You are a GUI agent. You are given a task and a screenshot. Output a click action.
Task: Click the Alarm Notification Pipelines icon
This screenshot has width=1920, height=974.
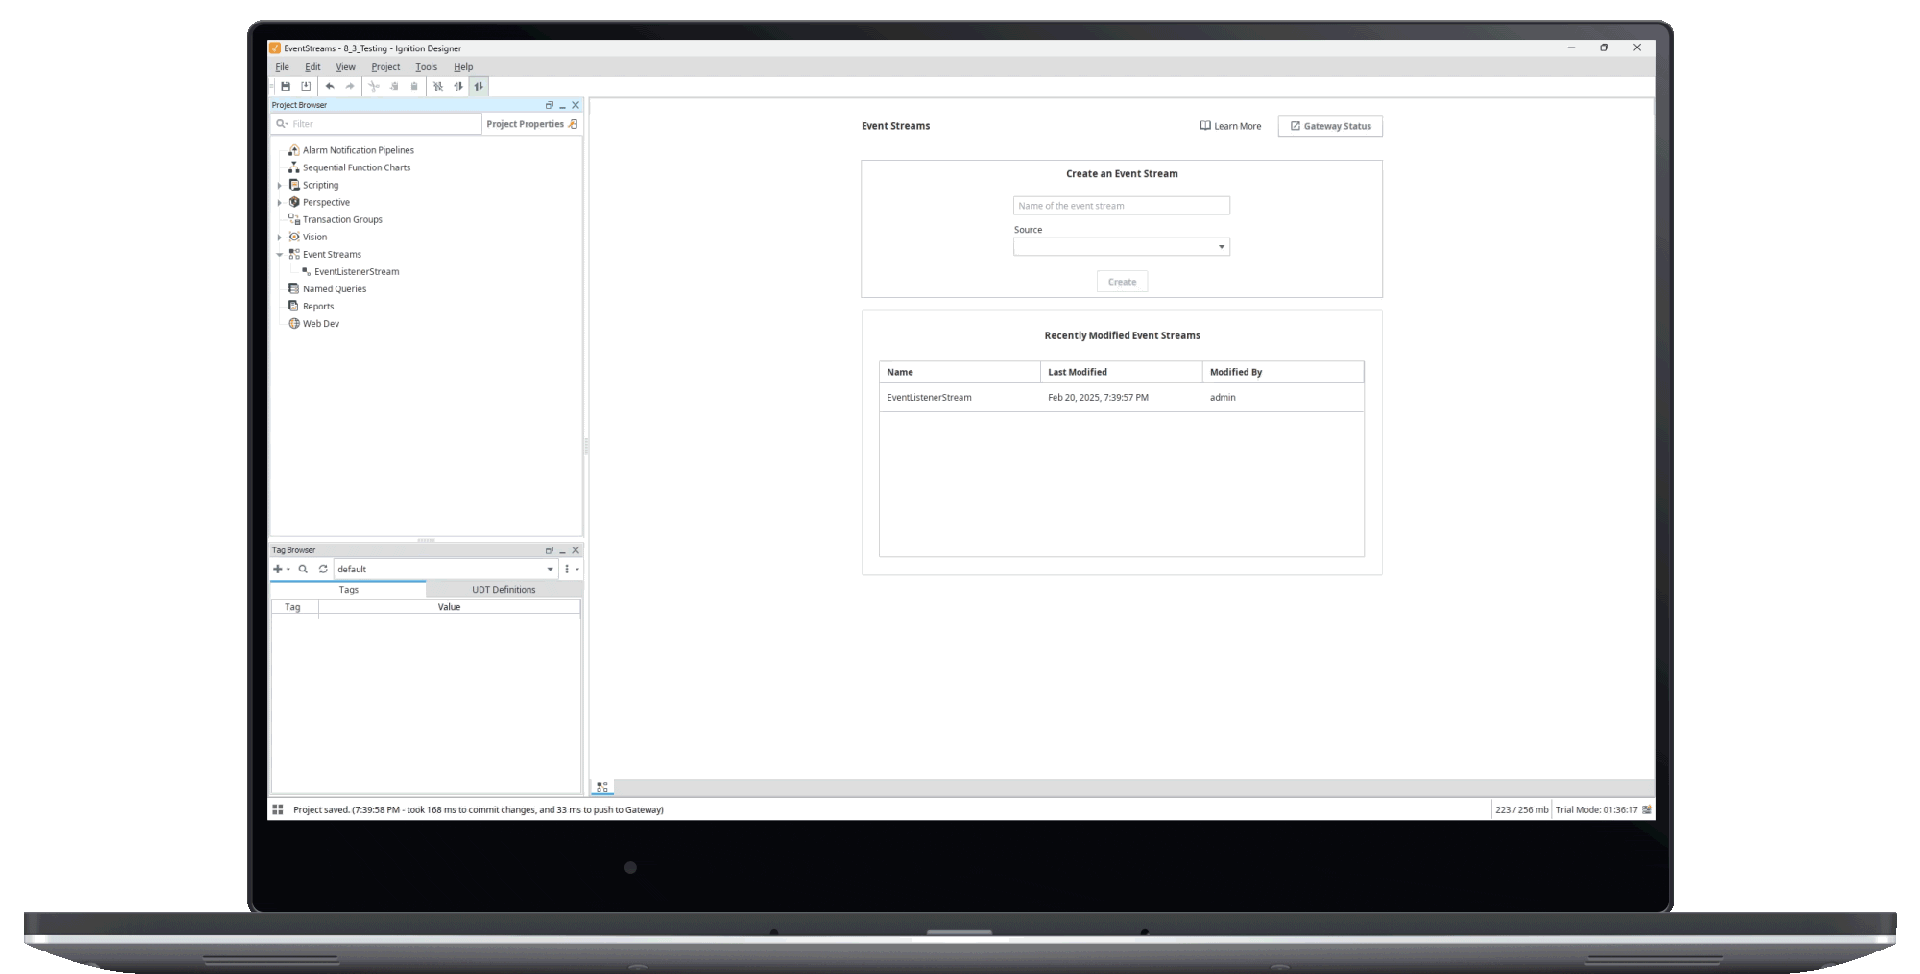coord(294,150)
